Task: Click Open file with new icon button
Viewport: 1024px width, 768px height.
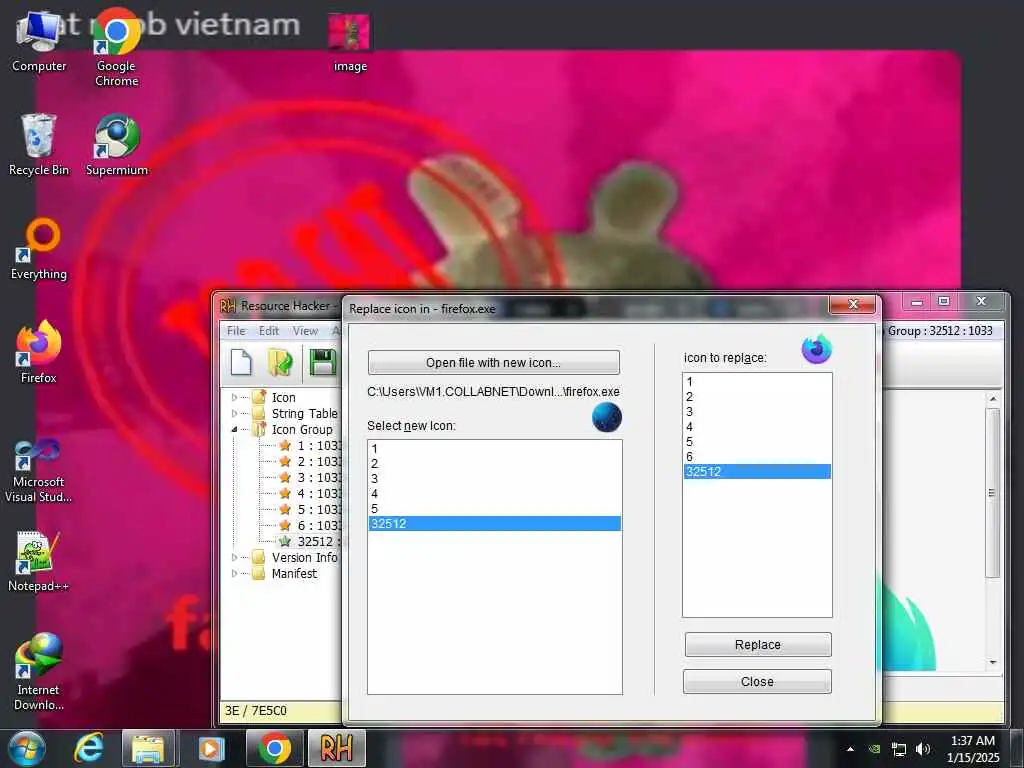Action: [494, 362]
